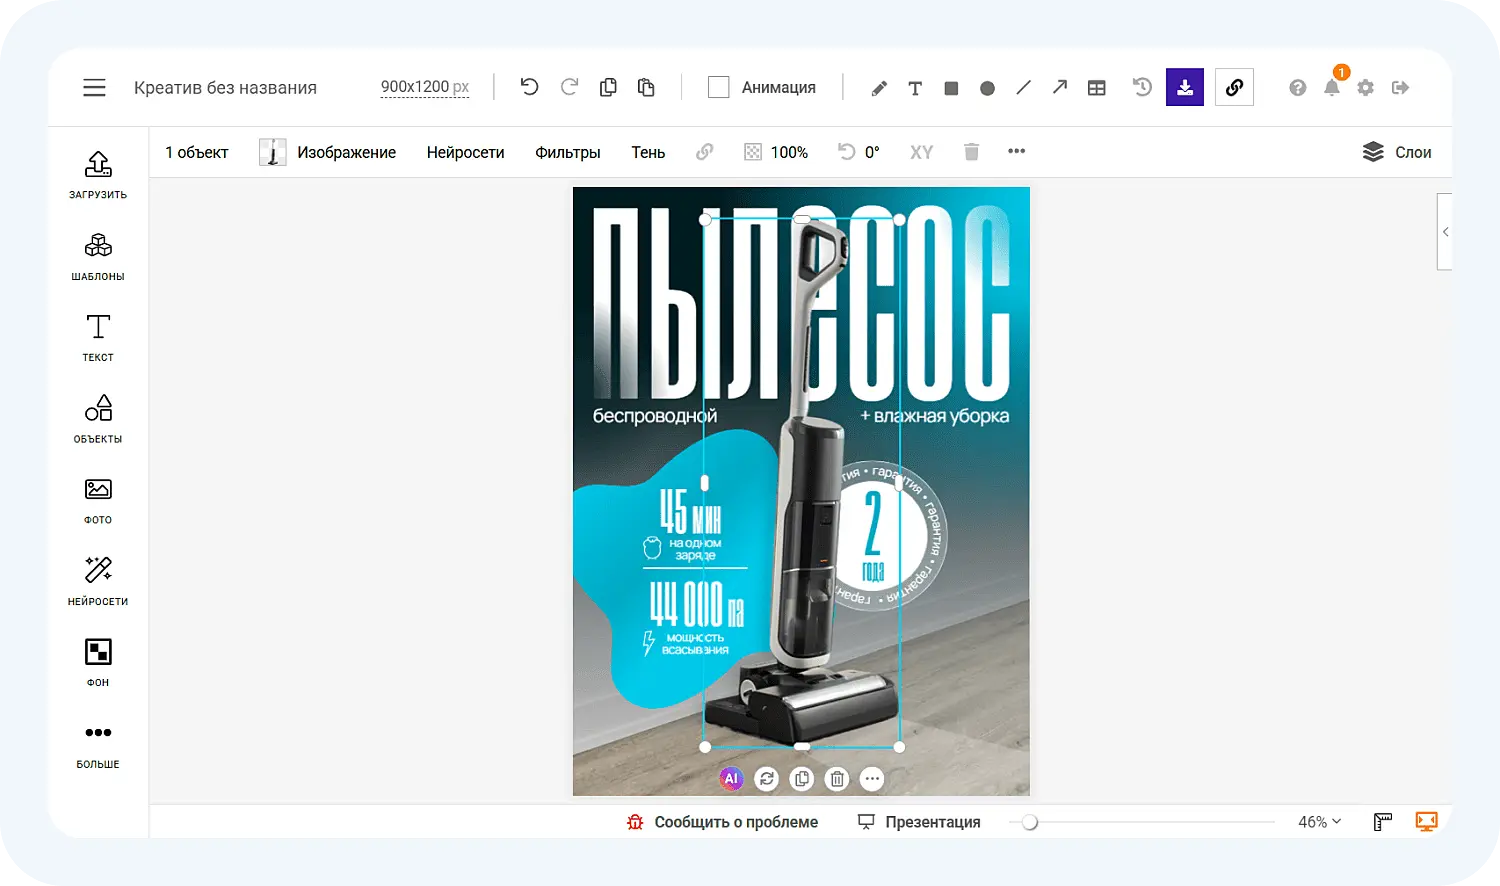Select the arrow tool
This screenshot has height=886, width=1500.
coord(1059,87)
